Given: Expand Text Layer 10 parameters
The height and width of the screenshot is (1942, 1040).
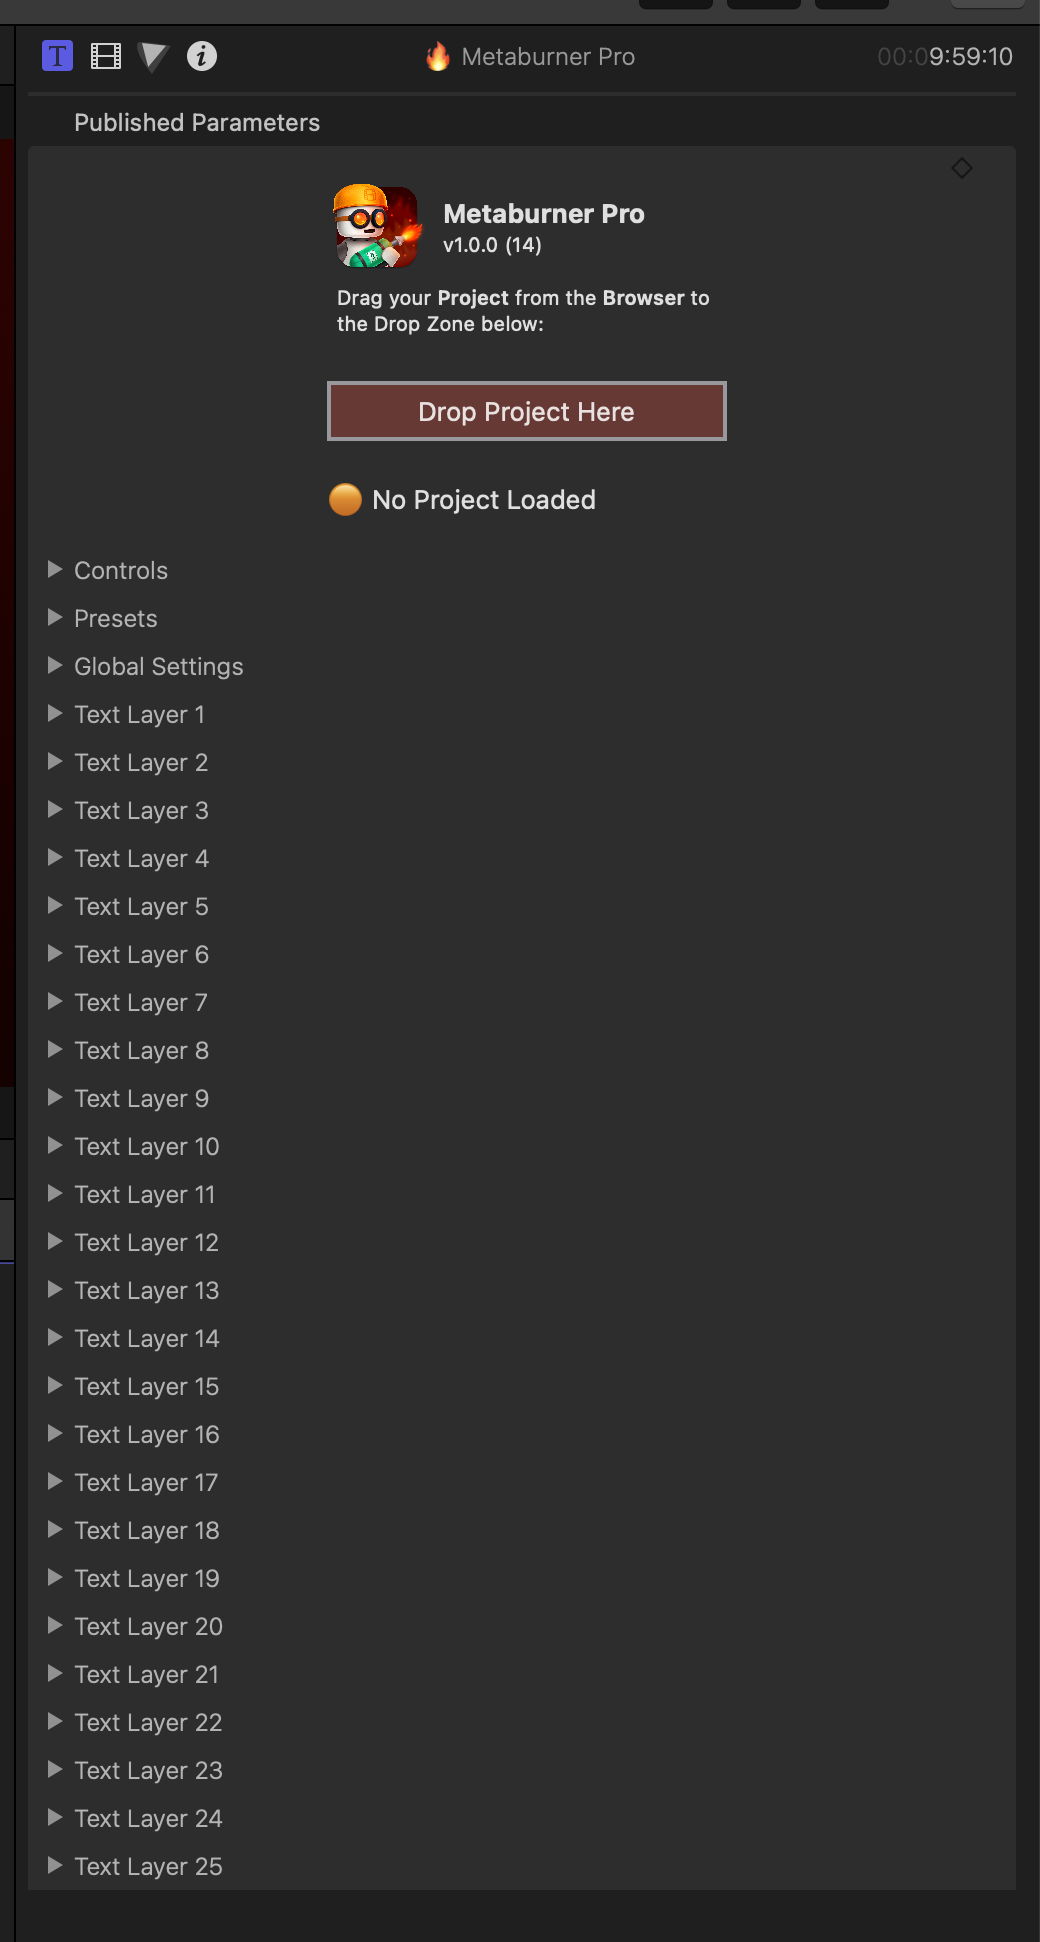Looking at the screenshot, I should coord(55,1146).
